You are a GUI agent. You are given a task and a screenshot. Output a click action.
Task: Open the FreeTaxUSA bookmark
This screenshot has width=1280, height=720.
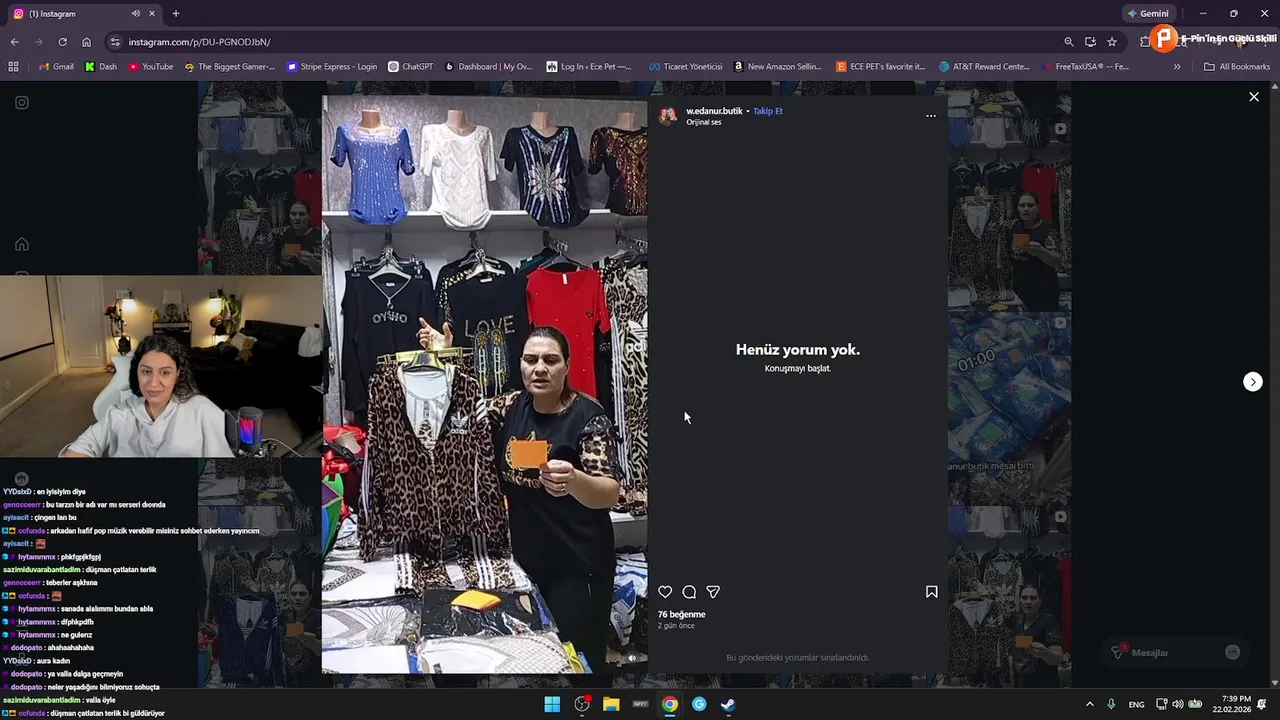(x=1086, y=67)
